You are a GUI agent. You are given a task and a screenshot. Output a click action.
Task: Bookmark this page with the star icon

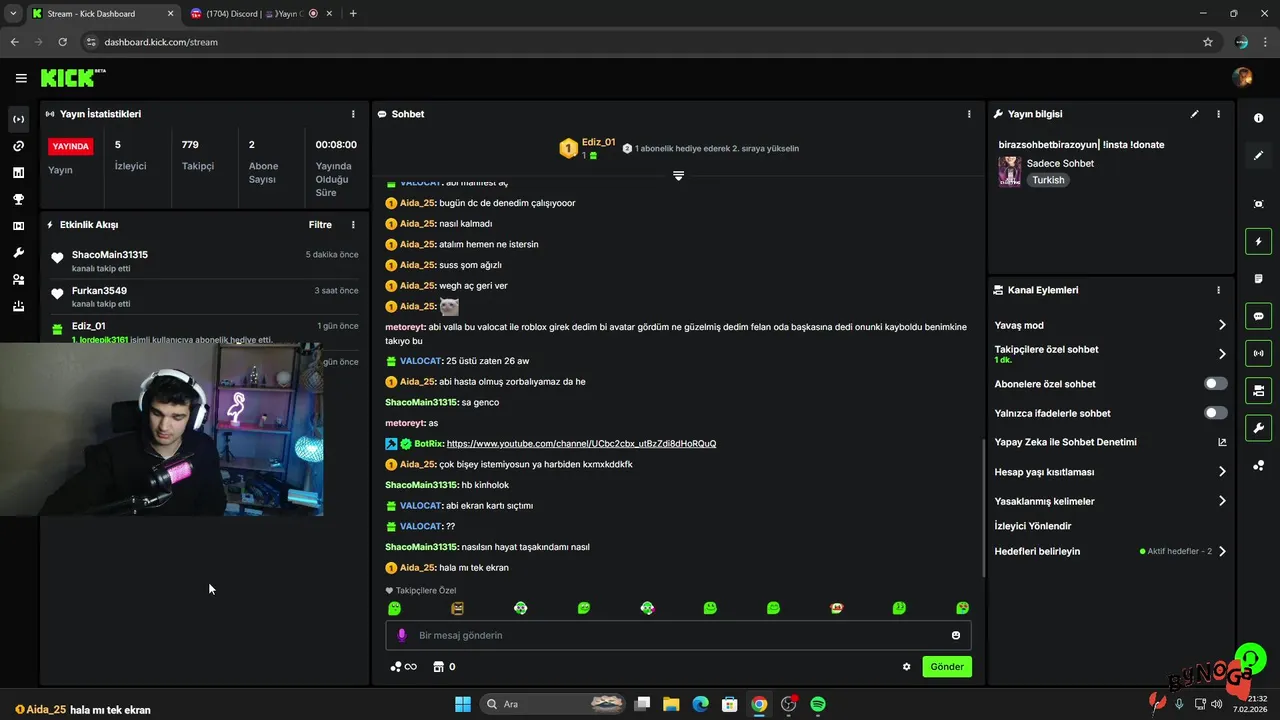pyautogui.click(x=1208, y=42)
